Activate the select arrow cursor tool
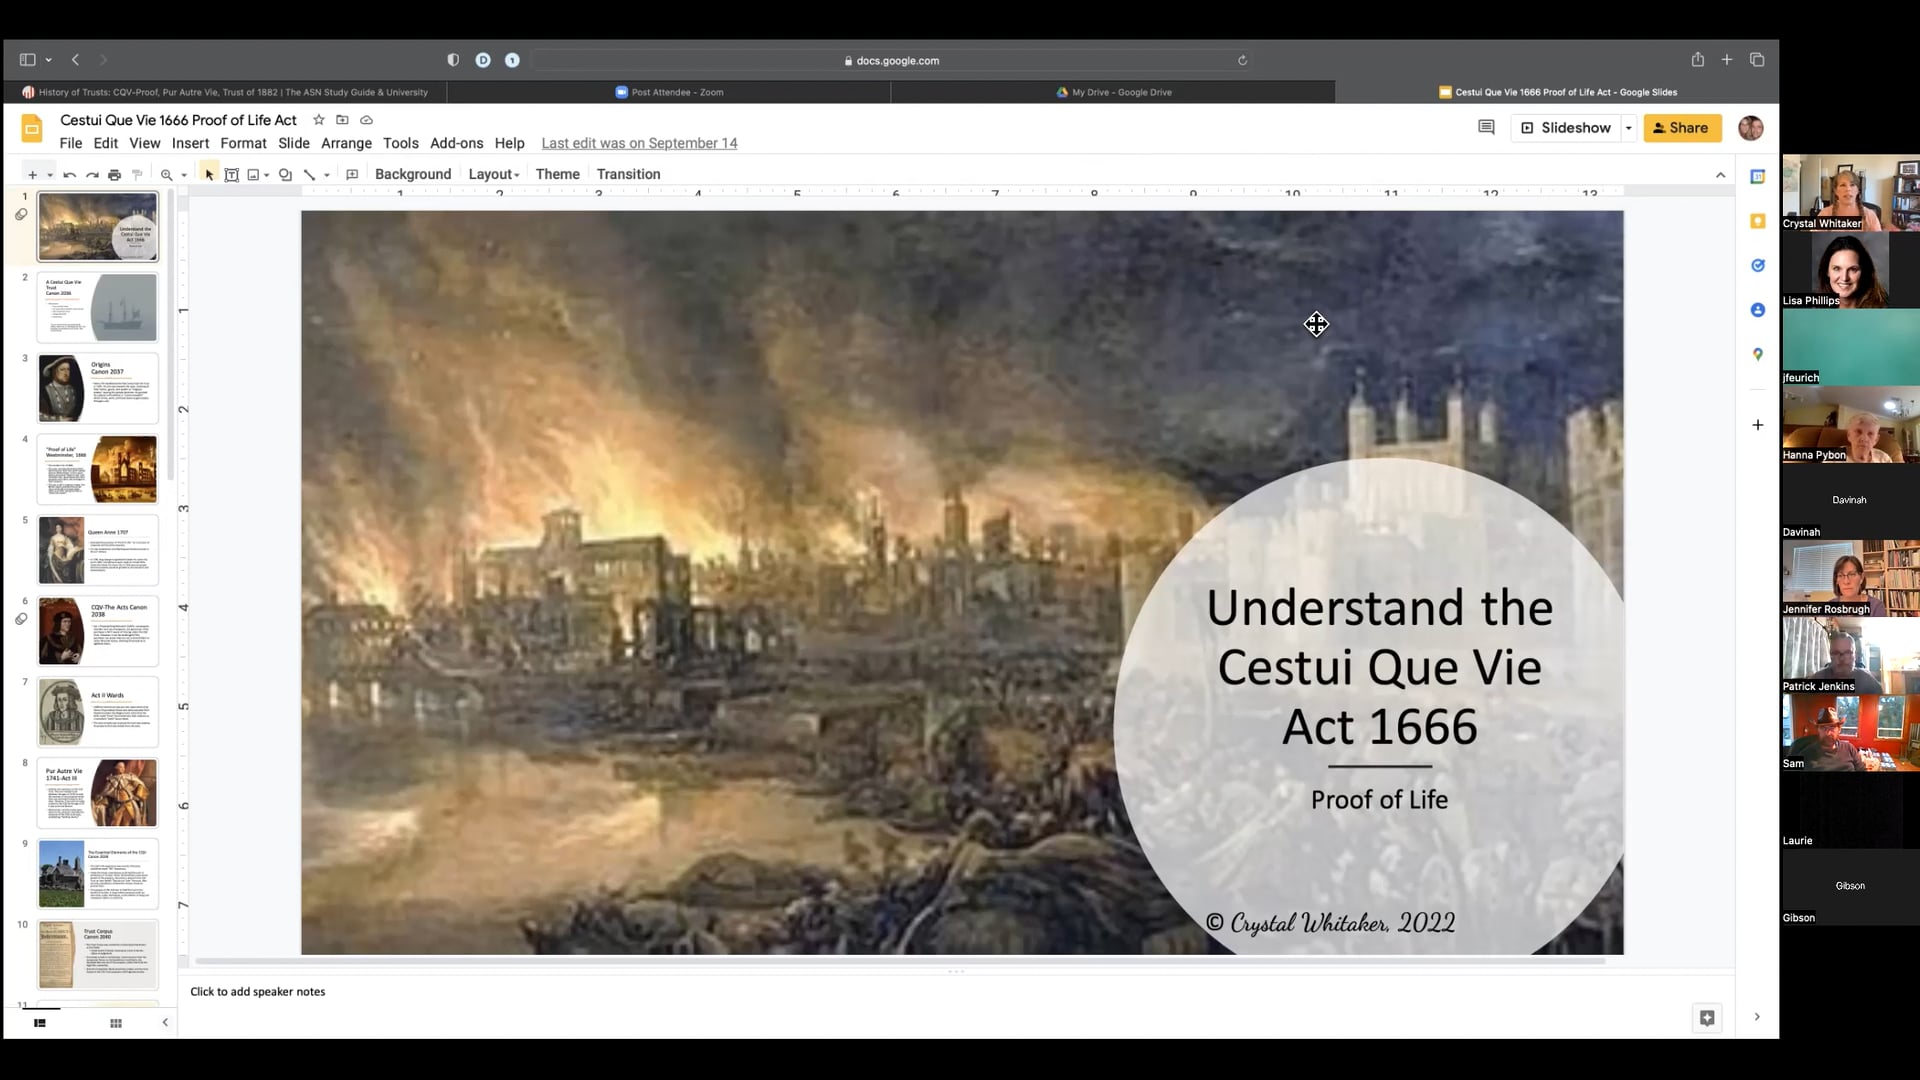 click(x=209, y=175)
